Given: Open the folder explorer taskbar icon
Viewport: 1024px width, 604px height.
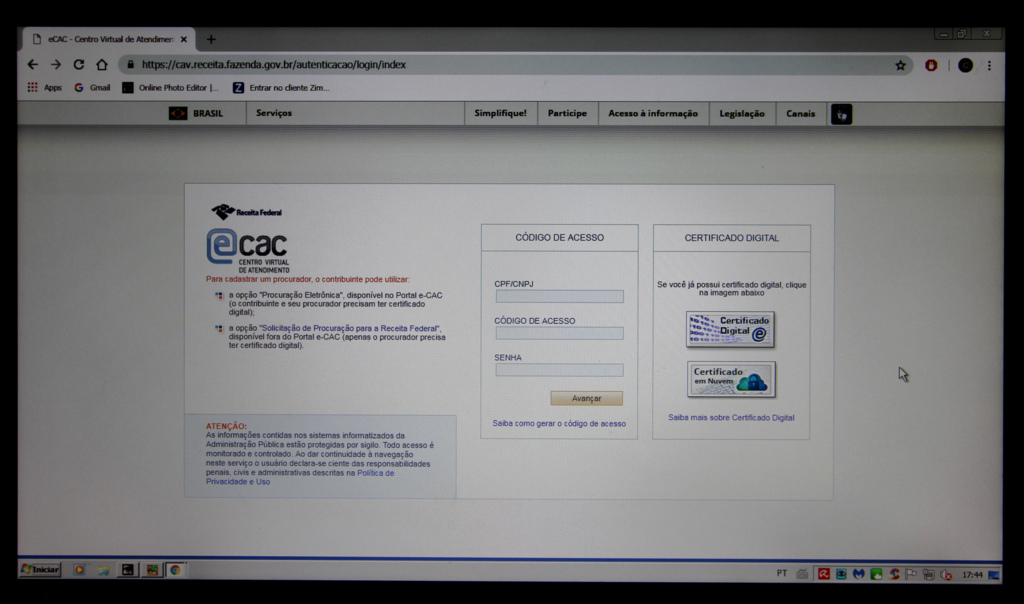Looking at the screenshot, I should (x=103, y=570).
